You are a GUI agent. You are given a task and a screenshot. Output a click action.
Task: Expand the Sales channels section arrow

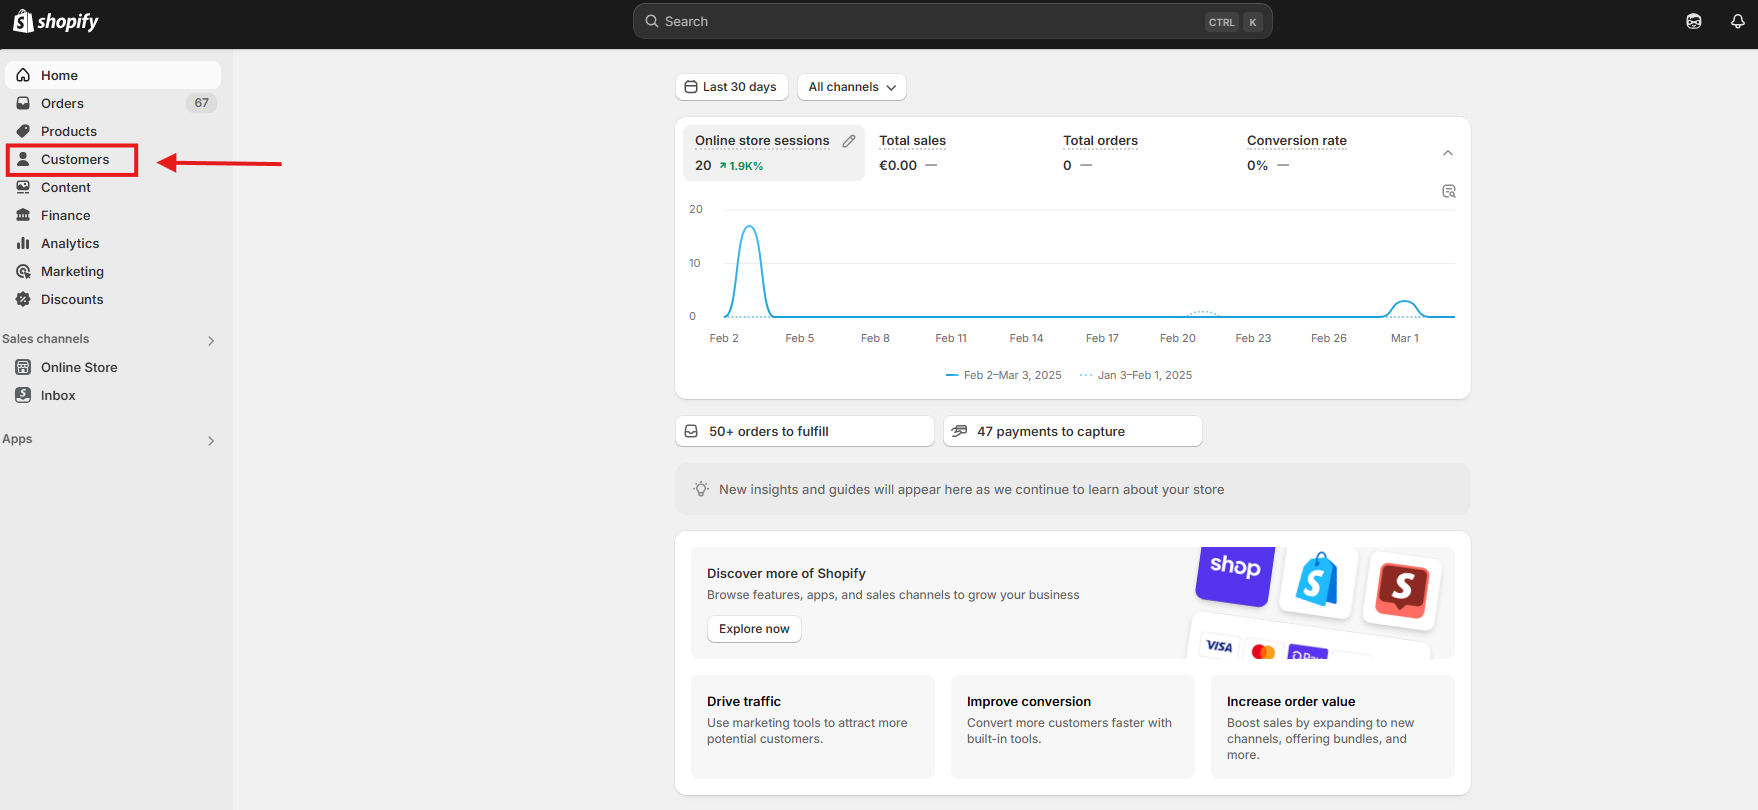coord(211,341)
